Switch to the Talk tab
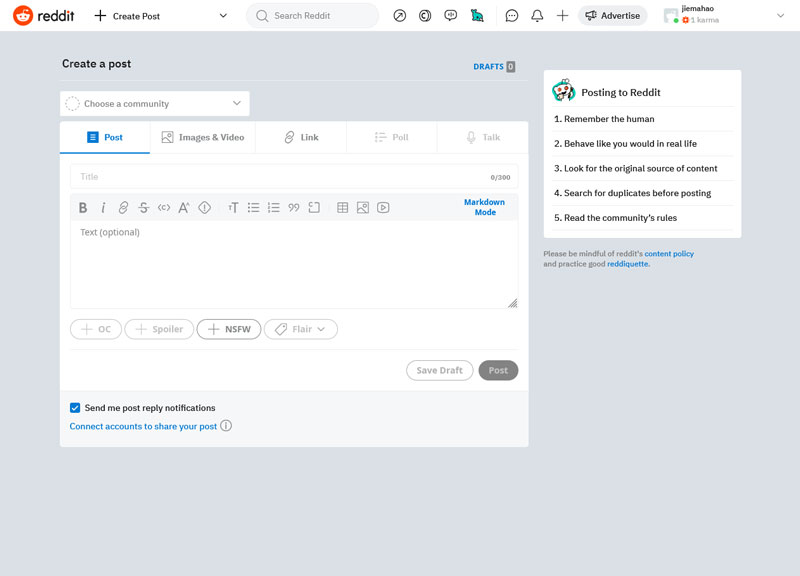This screenshot has width=800, height=576. coord(483,137)
